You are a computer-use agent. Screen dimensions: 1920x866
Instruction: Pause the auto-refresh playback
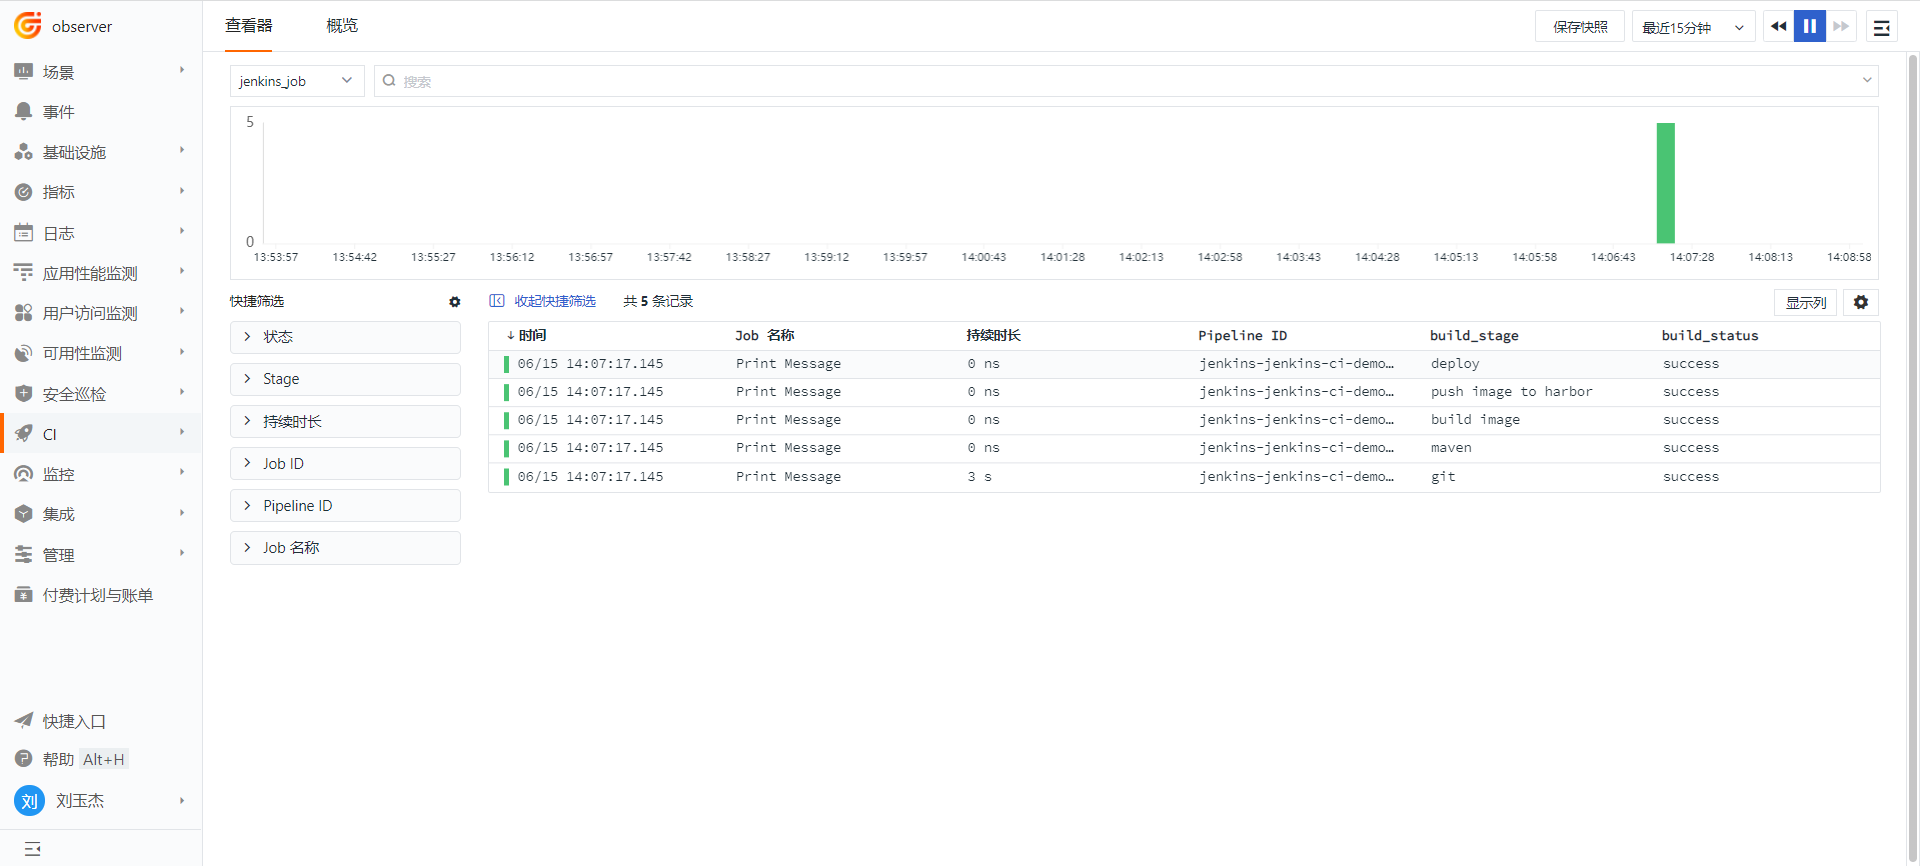pos(1809,27)
